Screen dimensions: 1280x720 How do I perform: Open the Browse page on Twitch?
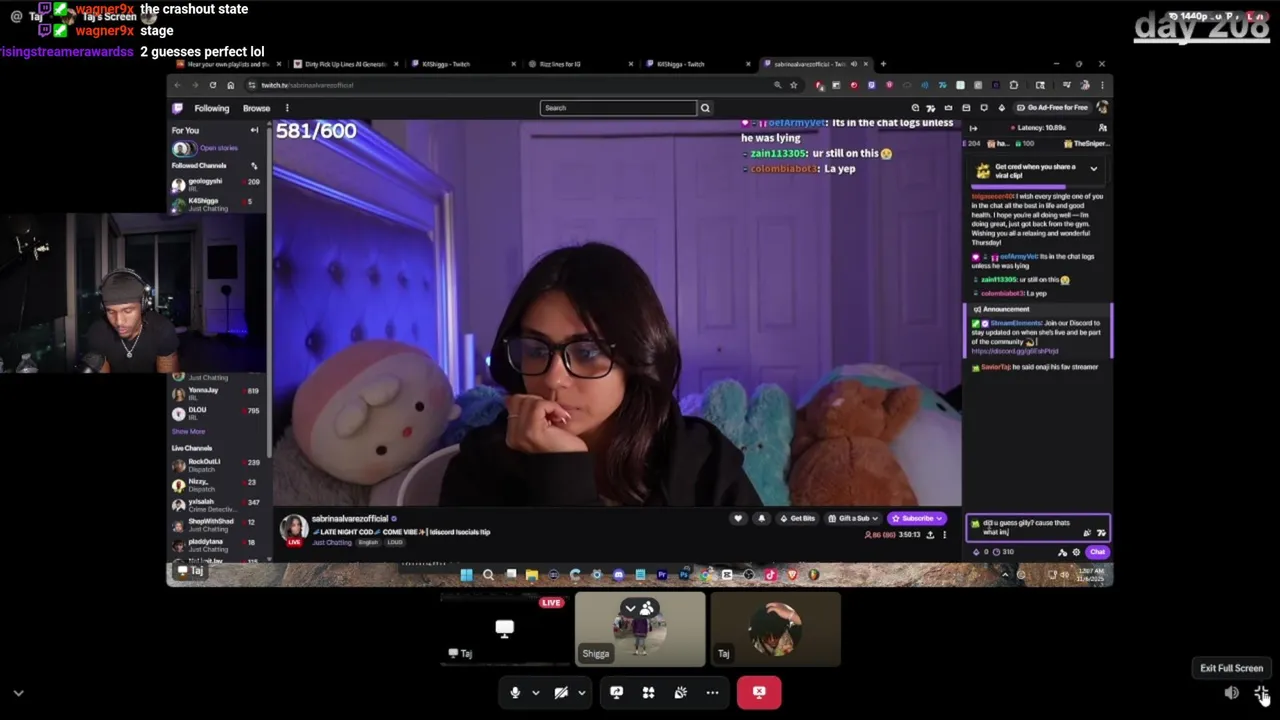click(x=256, y=108)
